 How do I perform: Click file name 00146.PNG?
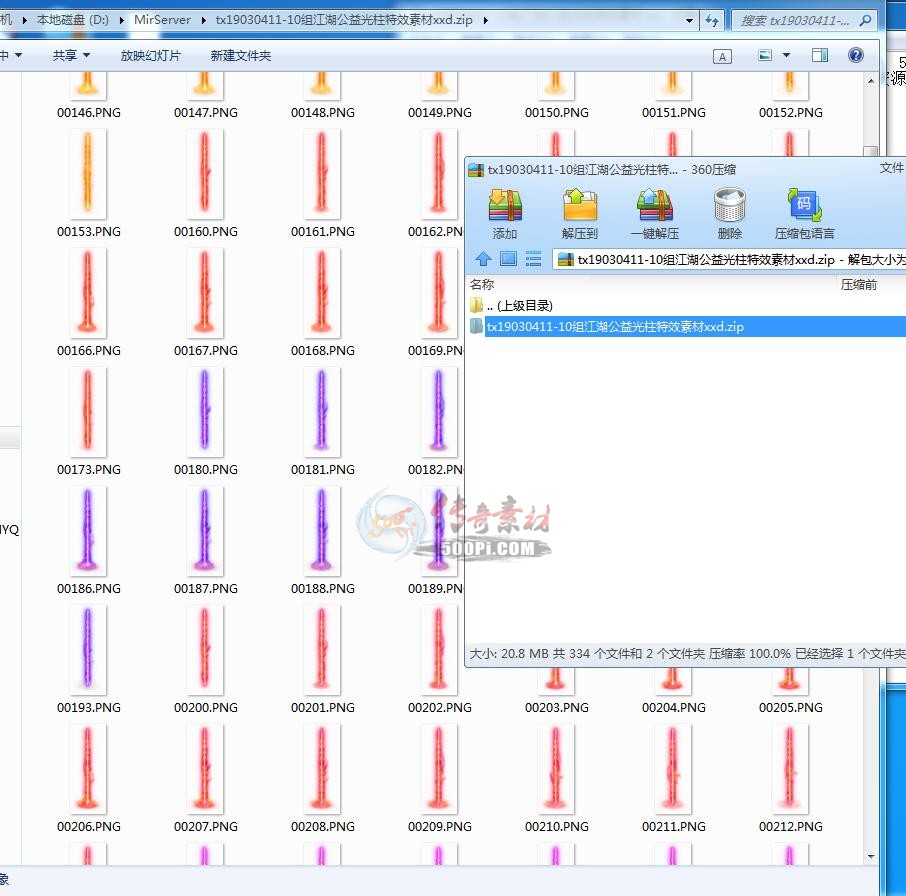[x=89, y=113]
